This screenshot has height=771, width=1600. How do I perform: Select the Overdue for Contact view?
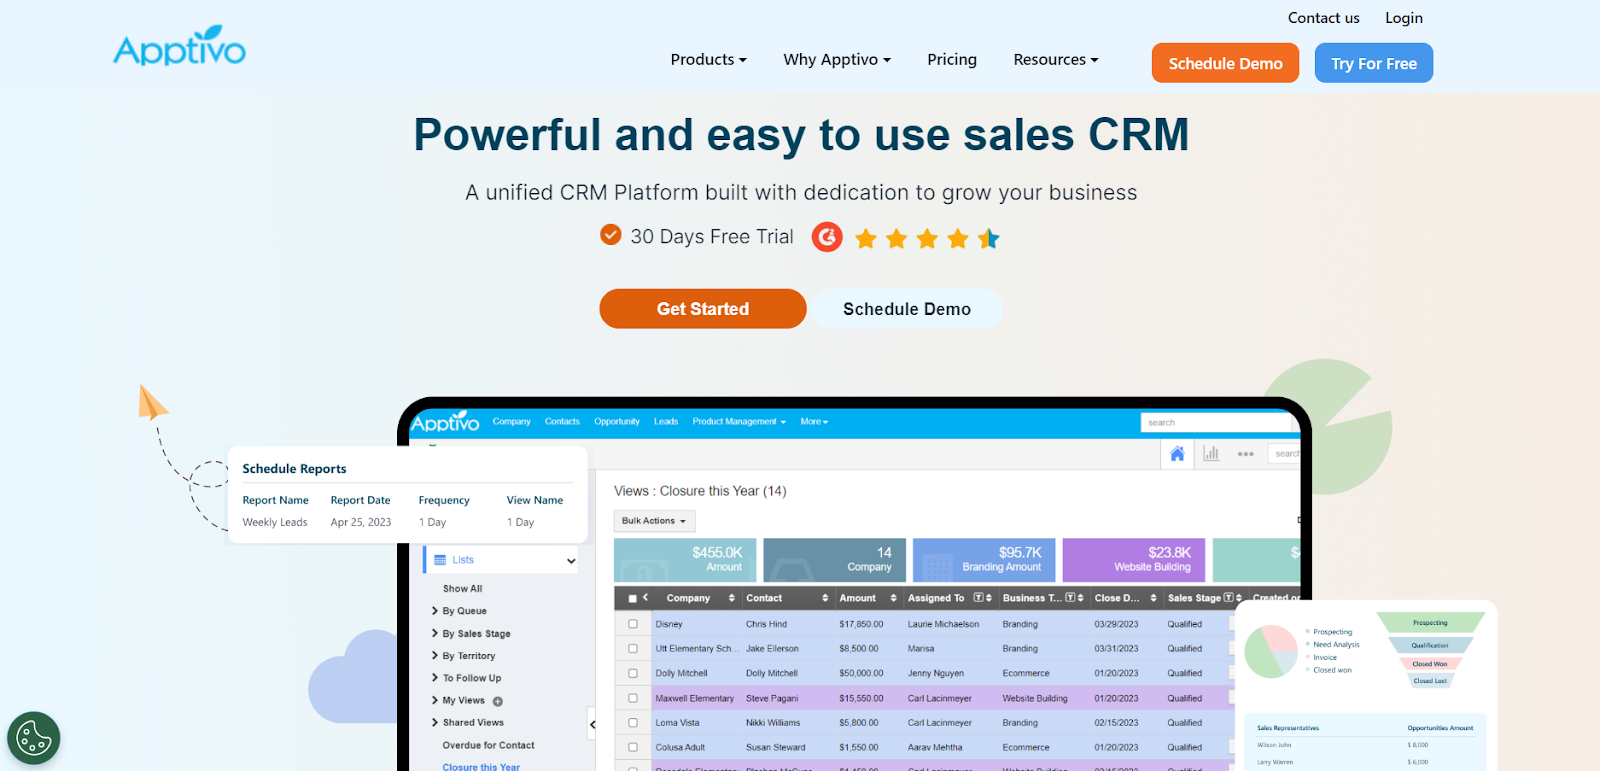point(488,746)
